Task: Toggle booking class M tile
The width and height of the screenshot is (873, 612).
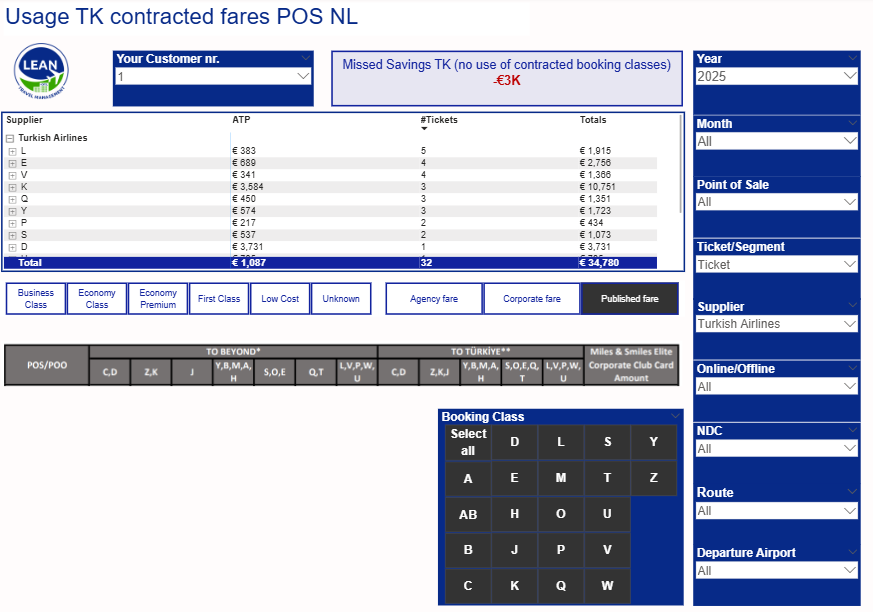Action: 561,478
